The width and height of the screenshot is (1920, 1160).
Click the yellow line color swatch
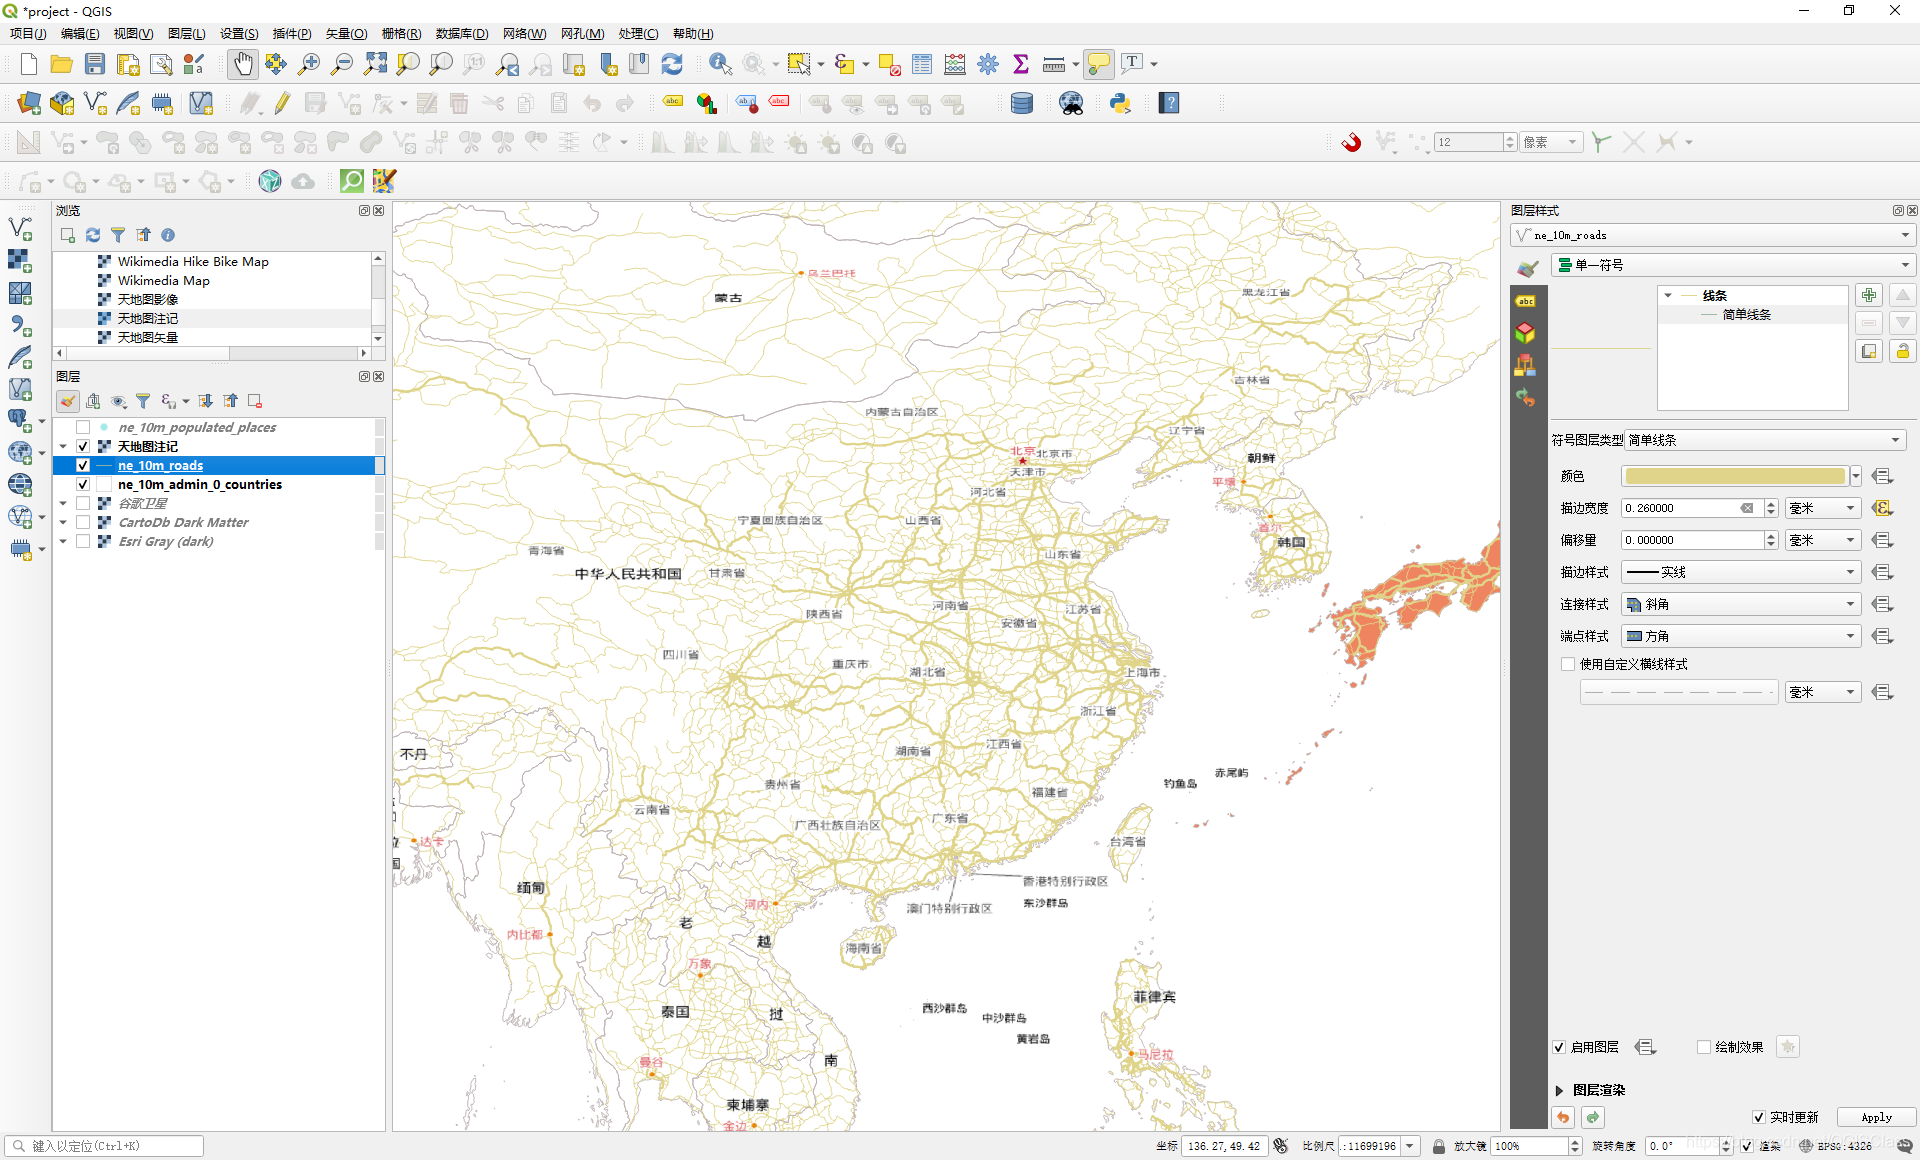1734,476
